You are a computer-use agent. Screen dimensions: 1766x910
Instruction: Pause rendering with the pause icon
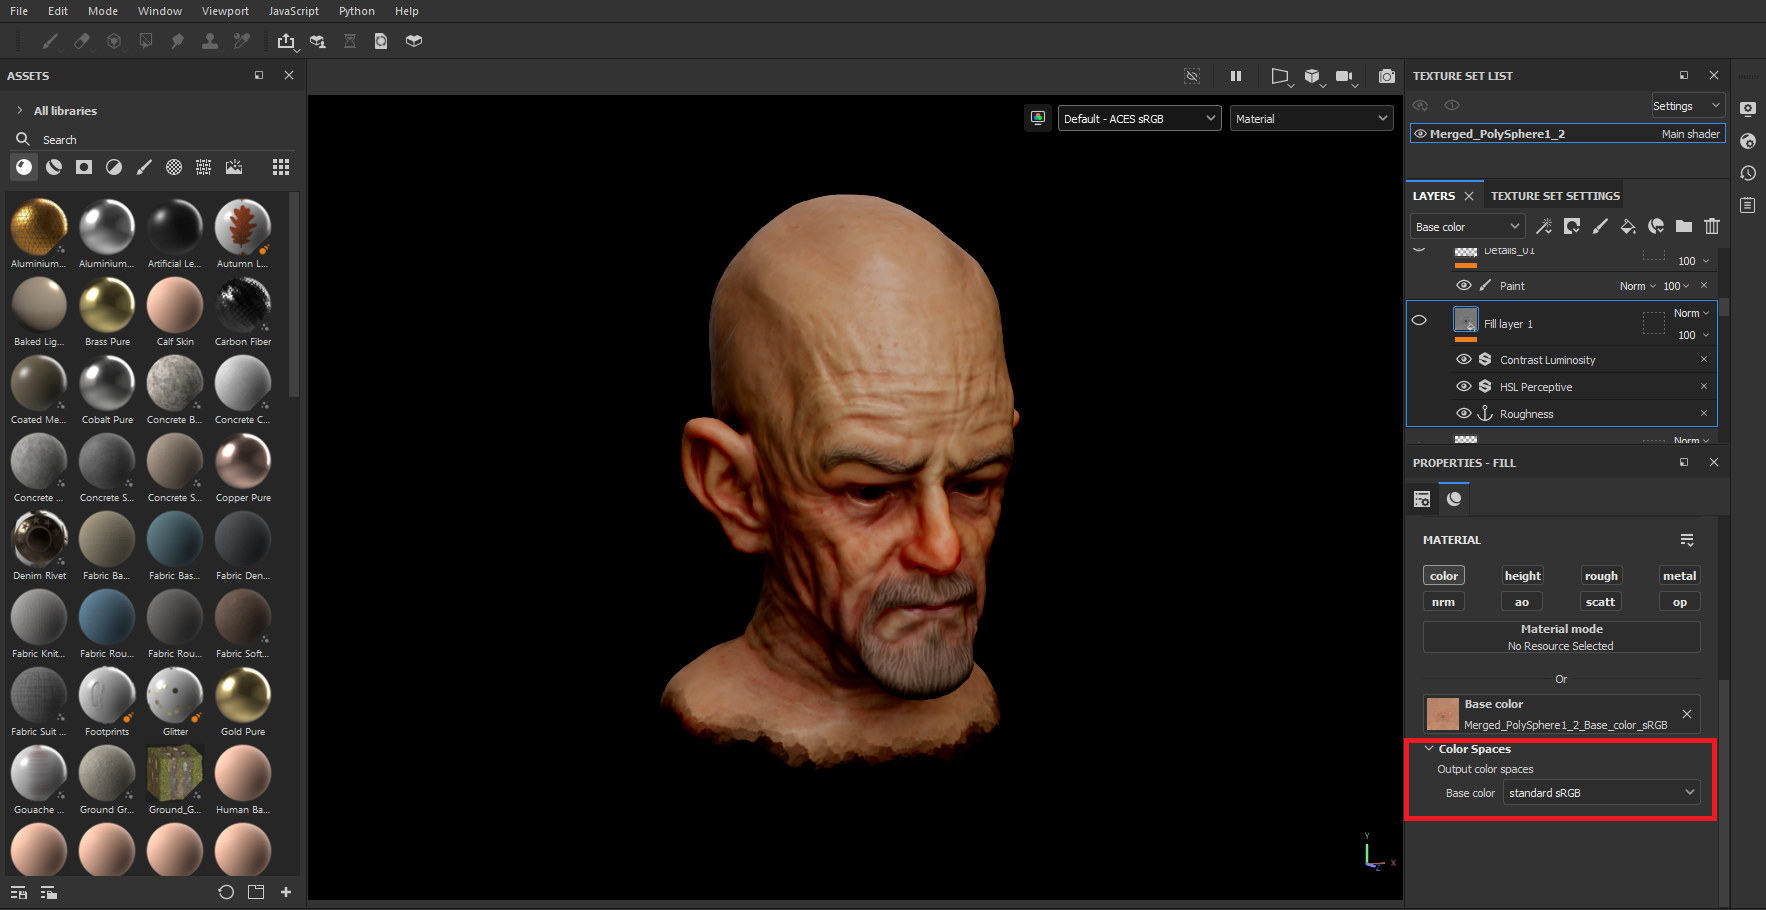[1236, 76]
